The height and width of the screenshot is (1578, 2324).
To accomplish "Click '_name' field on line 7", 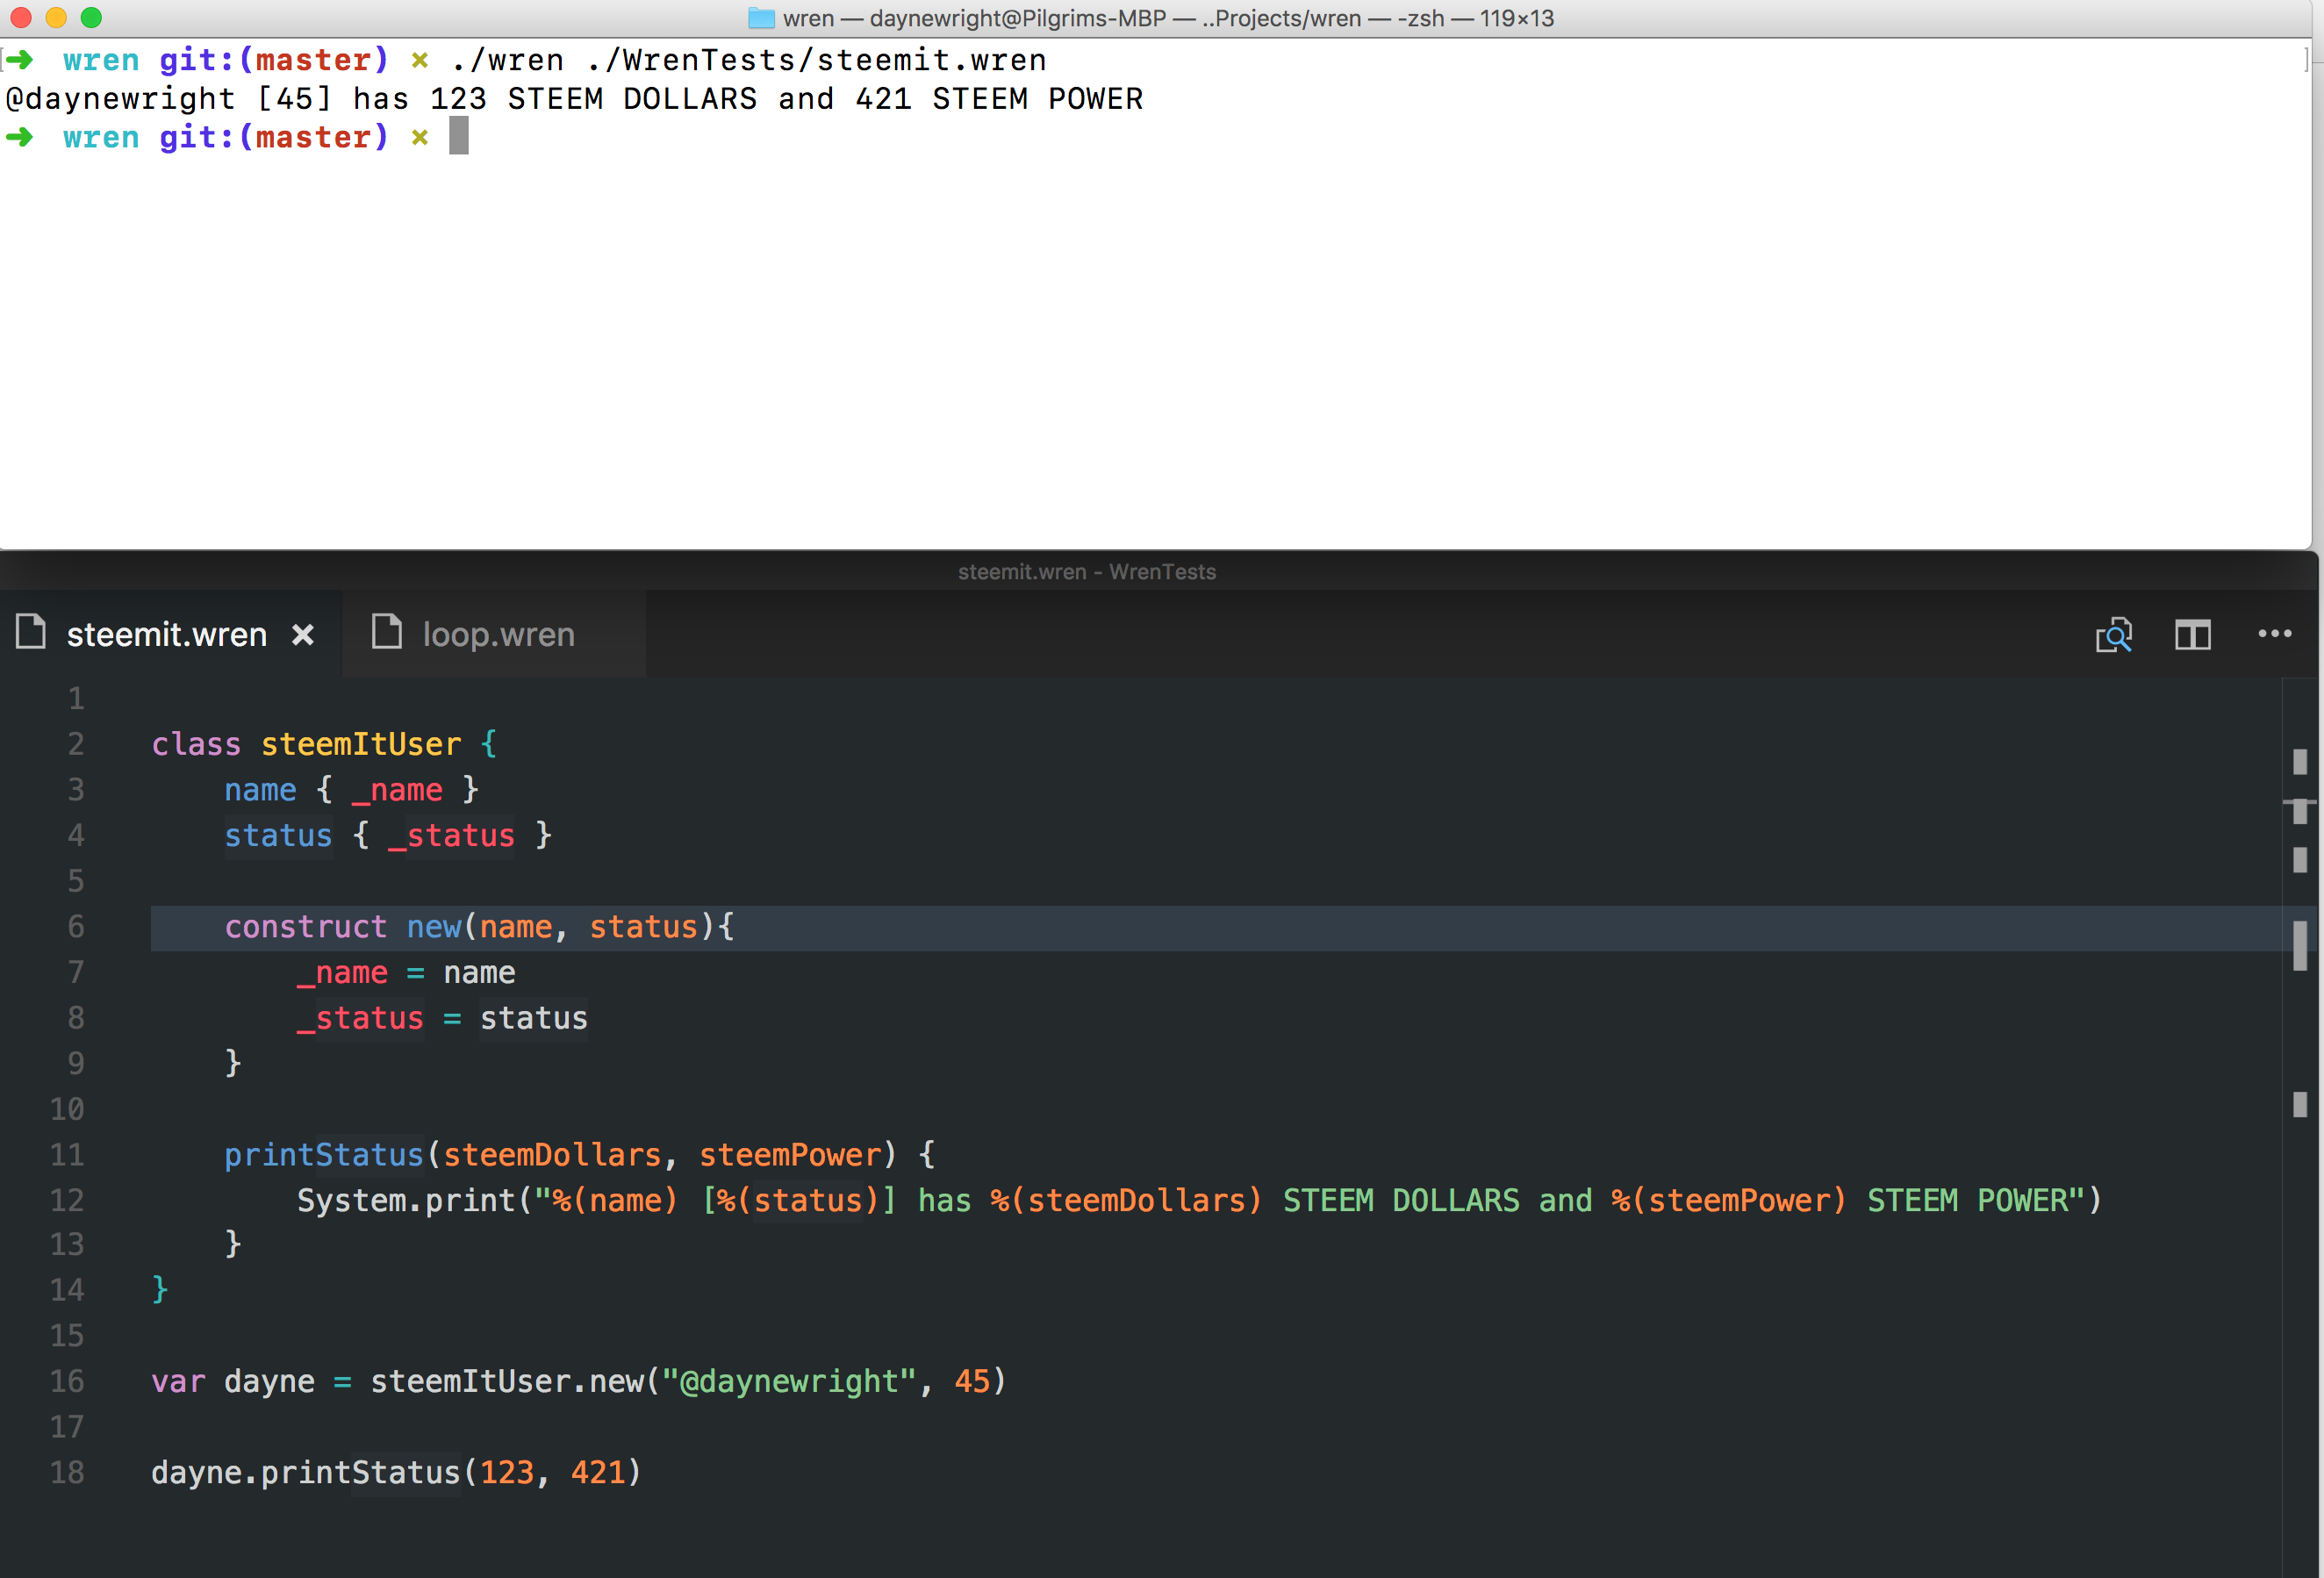I will (x=342, y=973).
